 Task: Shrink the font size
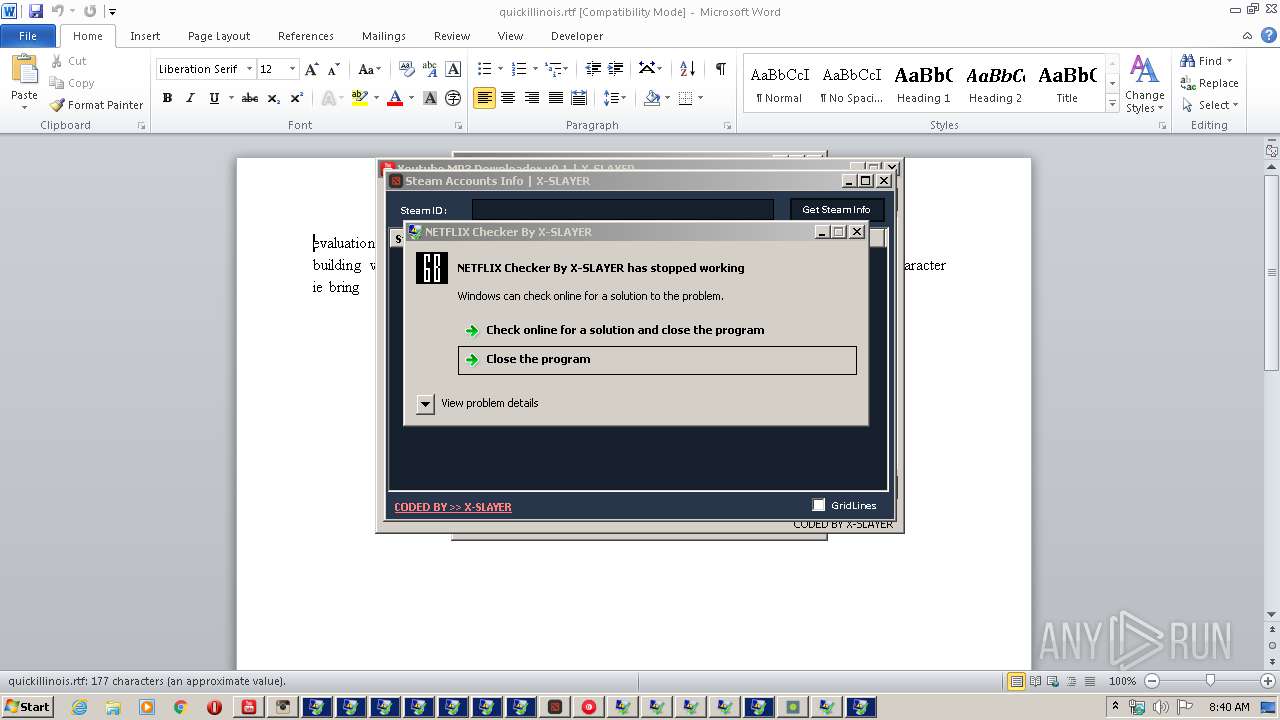pyautogui.click(x=334, y=69)
